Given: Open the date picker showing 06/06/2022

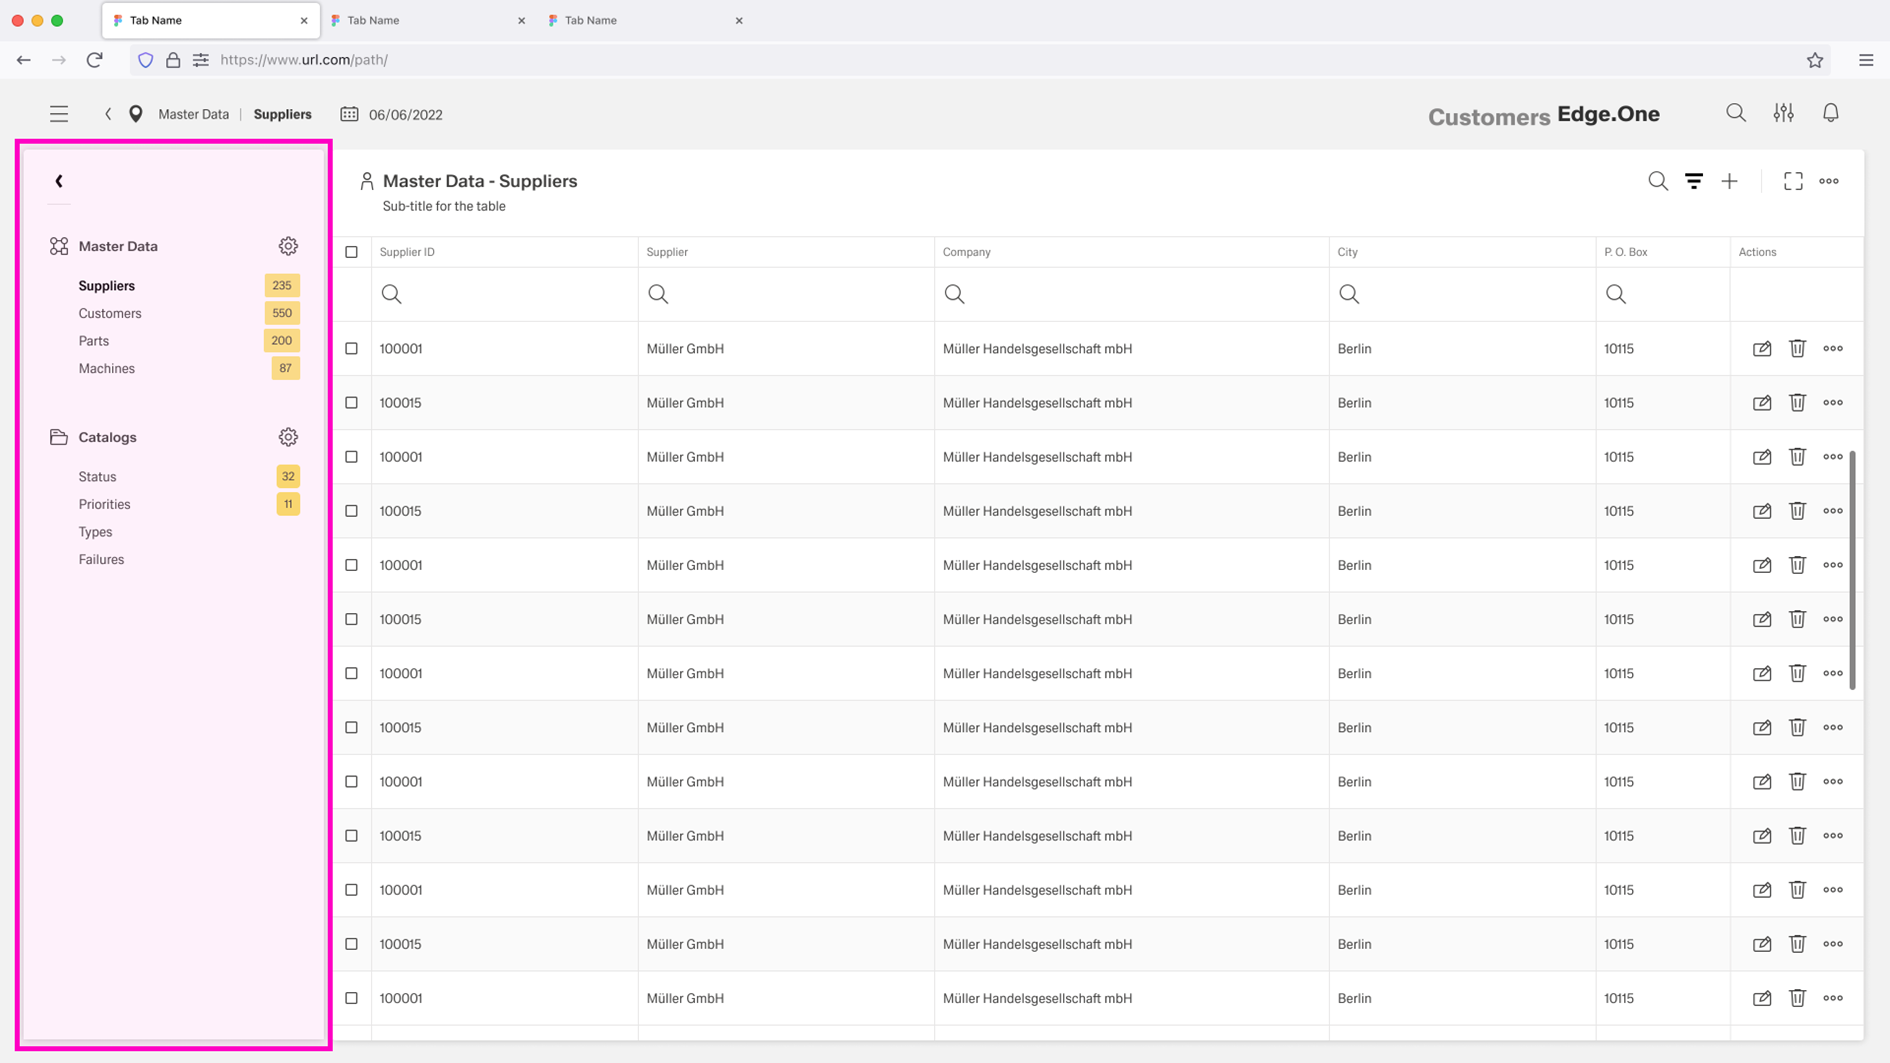Looking at the screenshot, I should coord(392,114).
